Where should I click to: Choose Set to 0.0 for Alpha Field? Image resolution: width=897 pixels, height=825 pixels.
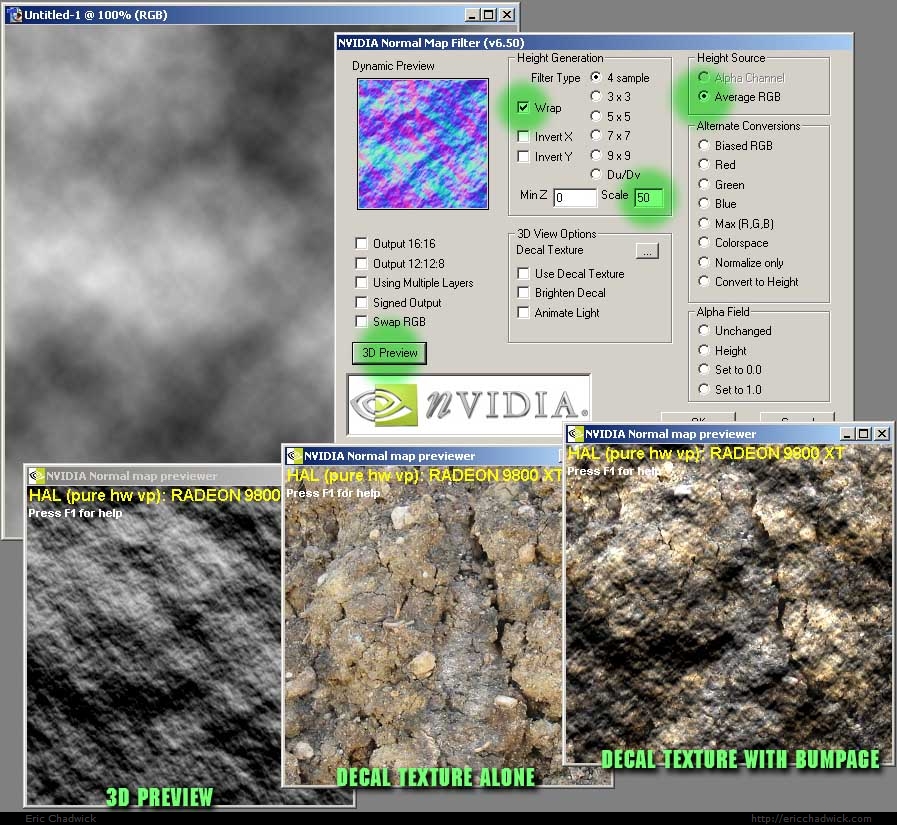[704, 370]
